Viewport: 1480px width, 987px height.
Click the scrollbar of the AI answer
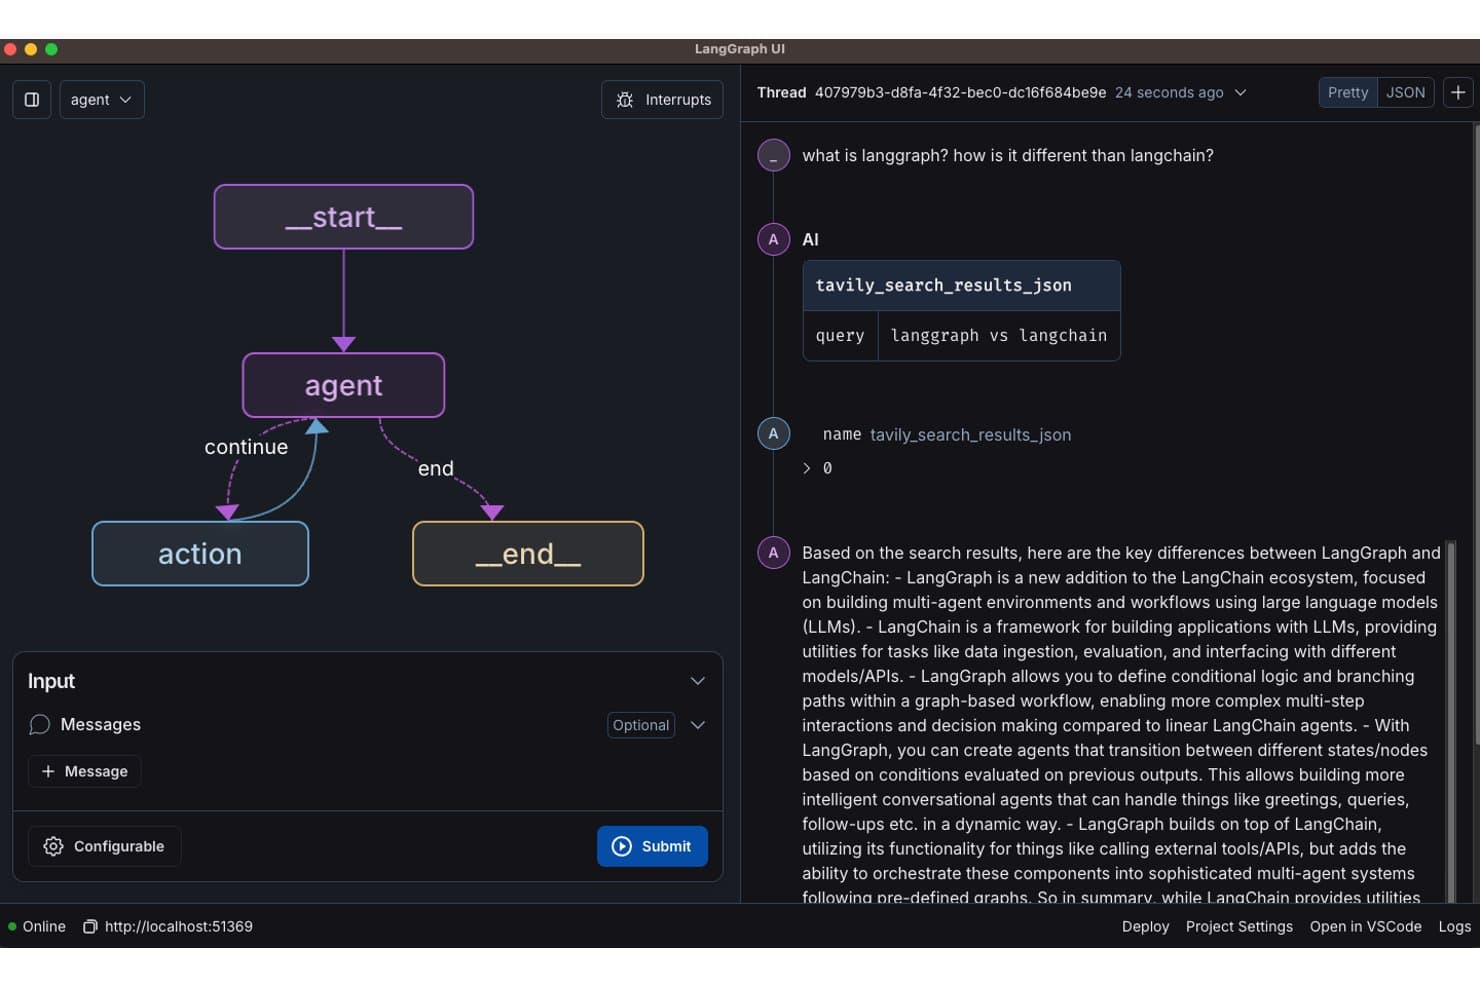[1451, 722]
